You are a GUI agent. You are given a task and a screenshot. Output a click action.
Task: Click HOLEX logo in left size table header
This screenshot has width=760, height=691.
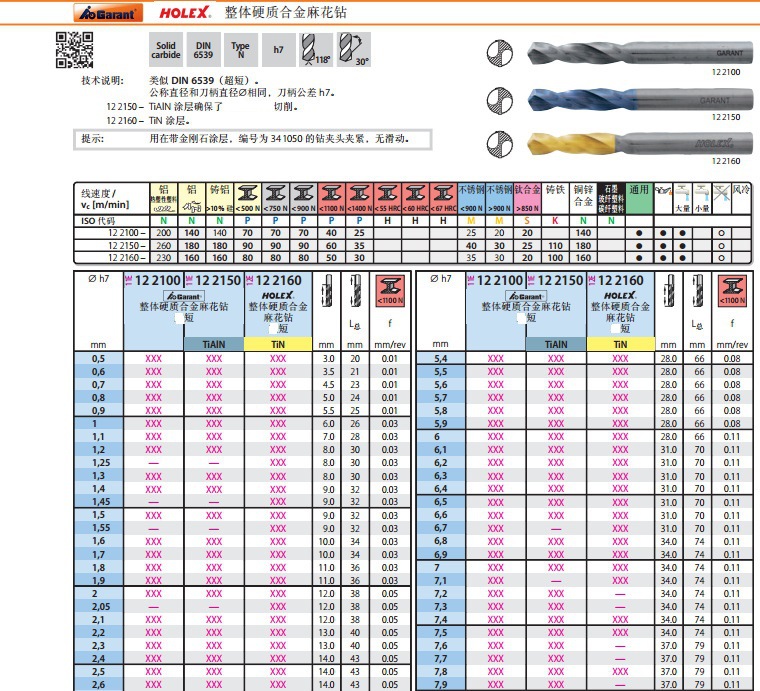[278, 295]
